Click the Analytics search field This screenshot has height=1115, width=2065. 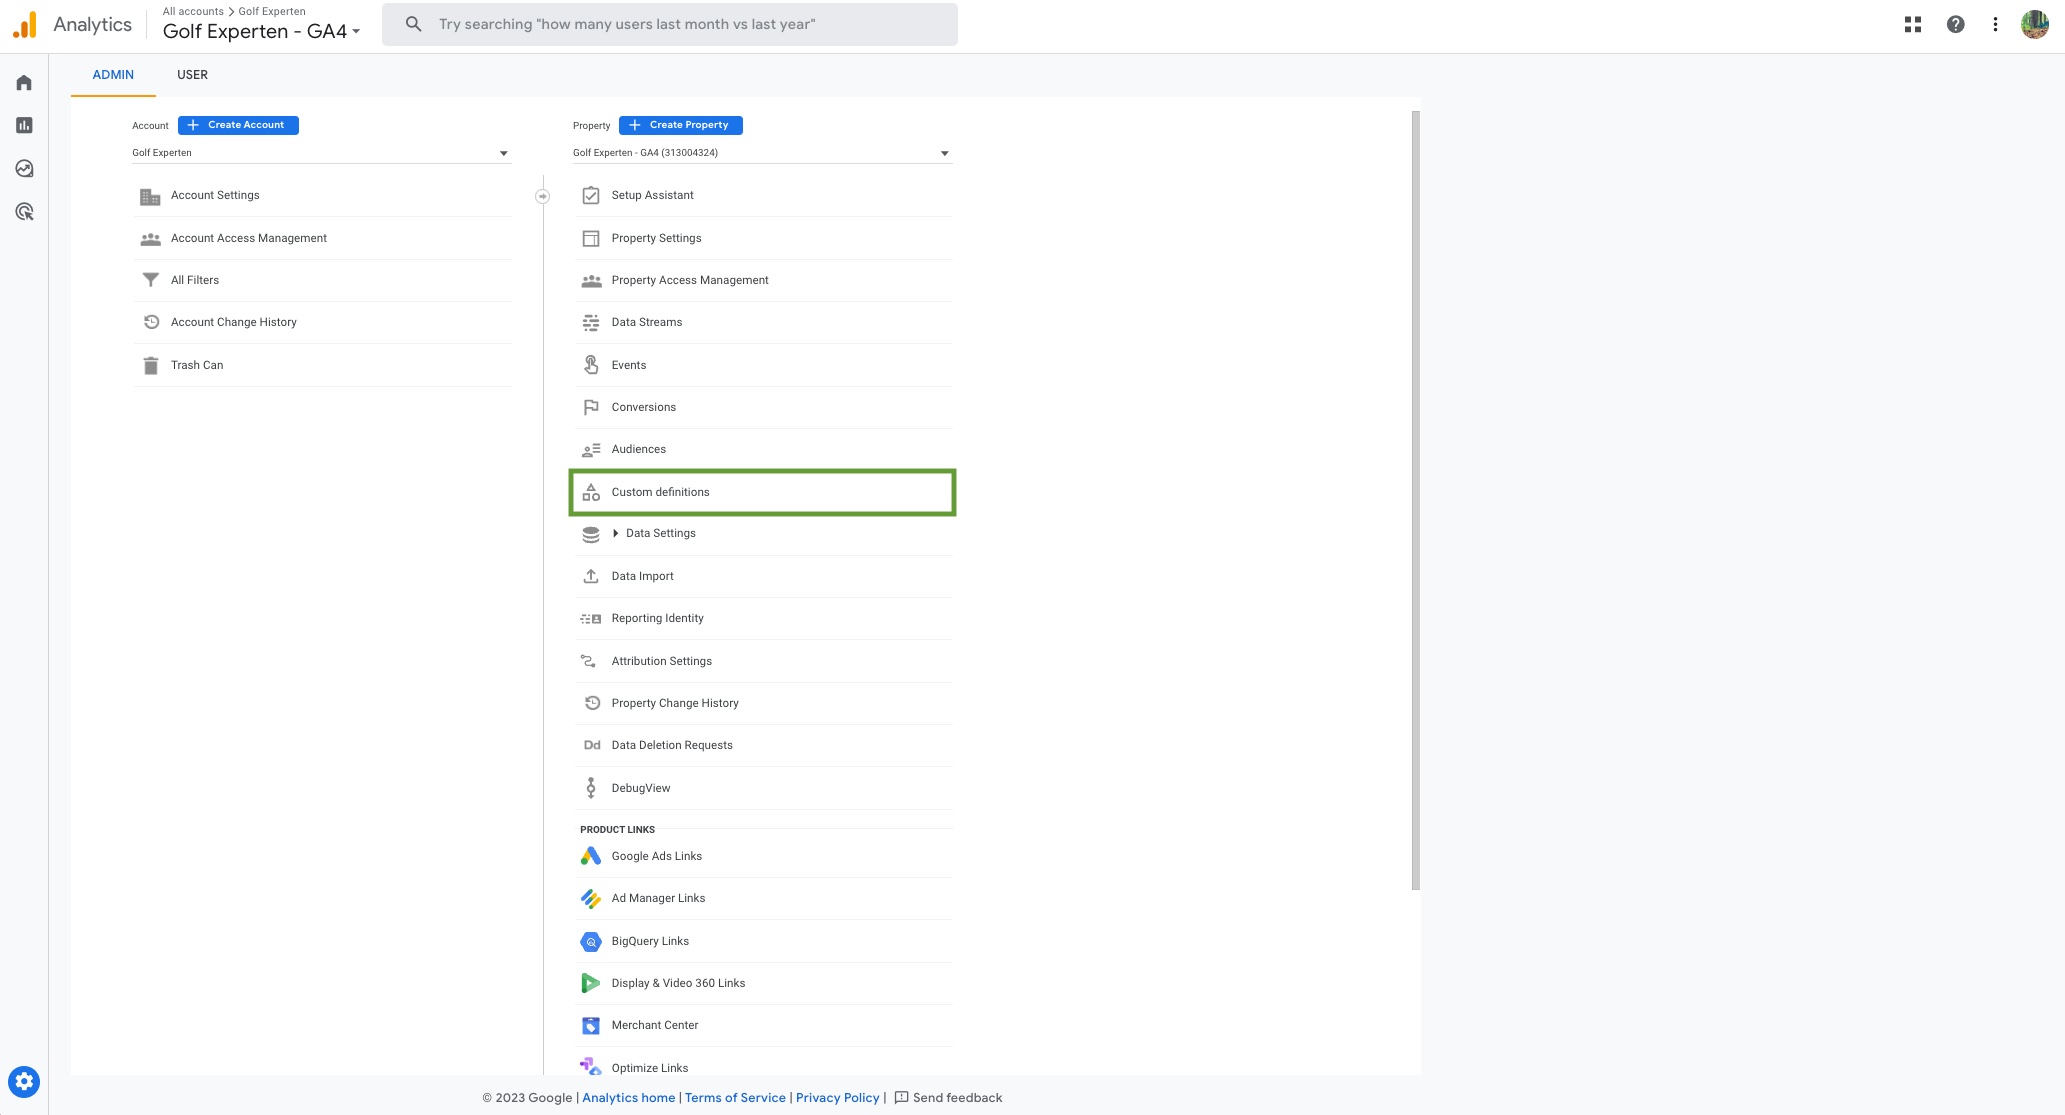tap(670, 24)
